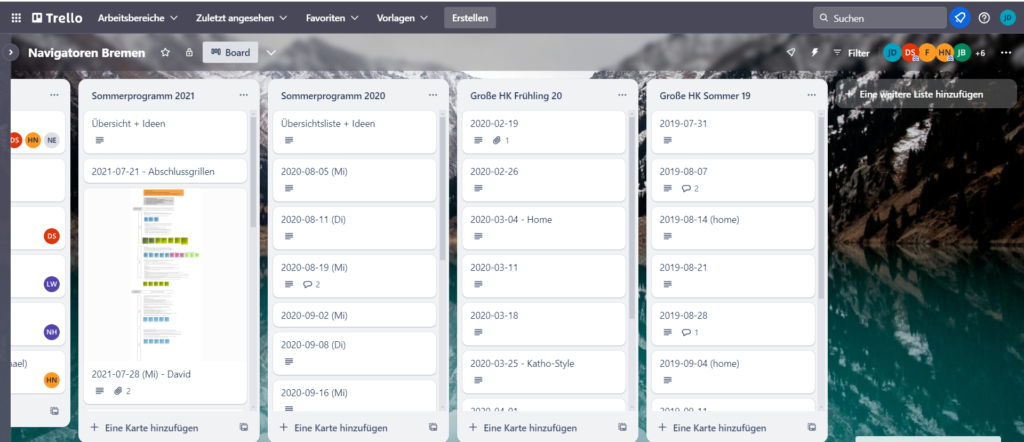Screen dimensions: 1024x442
Task: Select the Board view tab
Action: coord(231,52)
